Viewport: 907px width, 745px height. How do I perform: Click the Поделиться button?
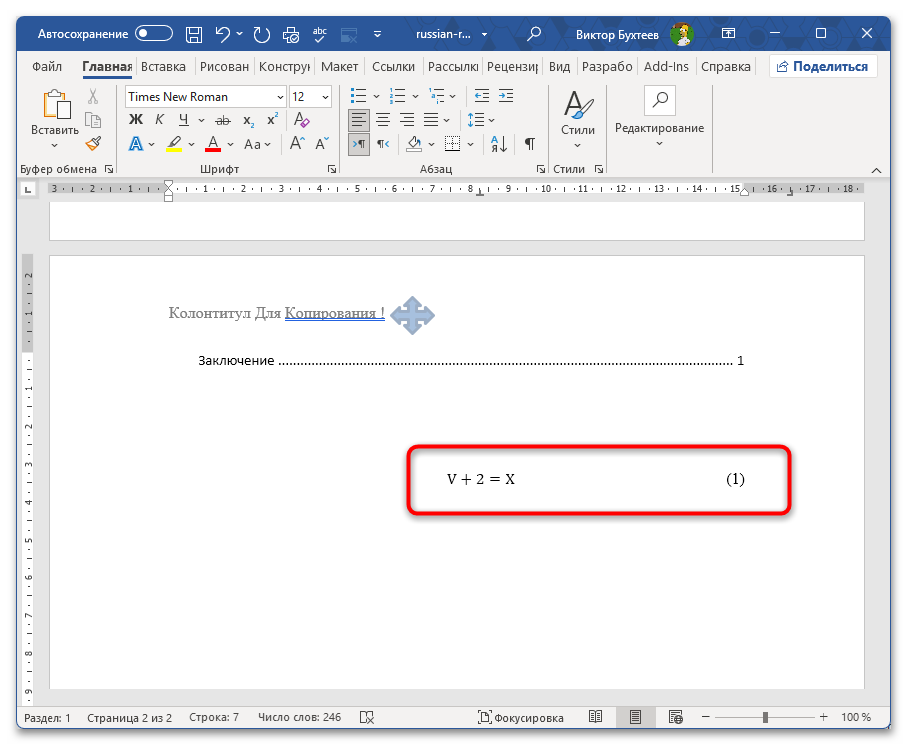[x=823, y=67]
